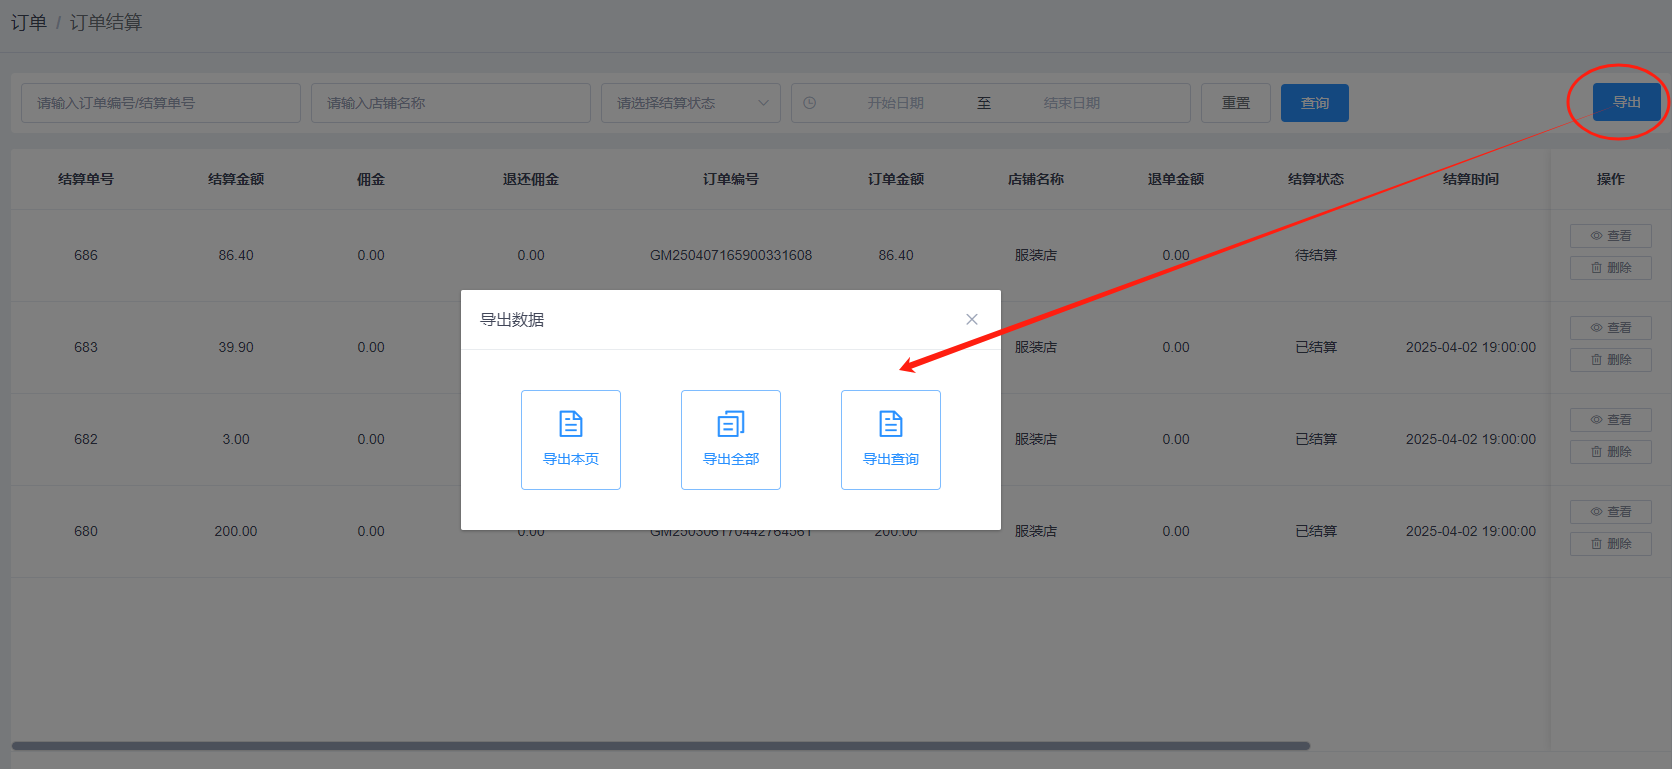View settlement 680 with 查看 button
The width and height of the screenshot is (1672, 769).
point(1610,512)
